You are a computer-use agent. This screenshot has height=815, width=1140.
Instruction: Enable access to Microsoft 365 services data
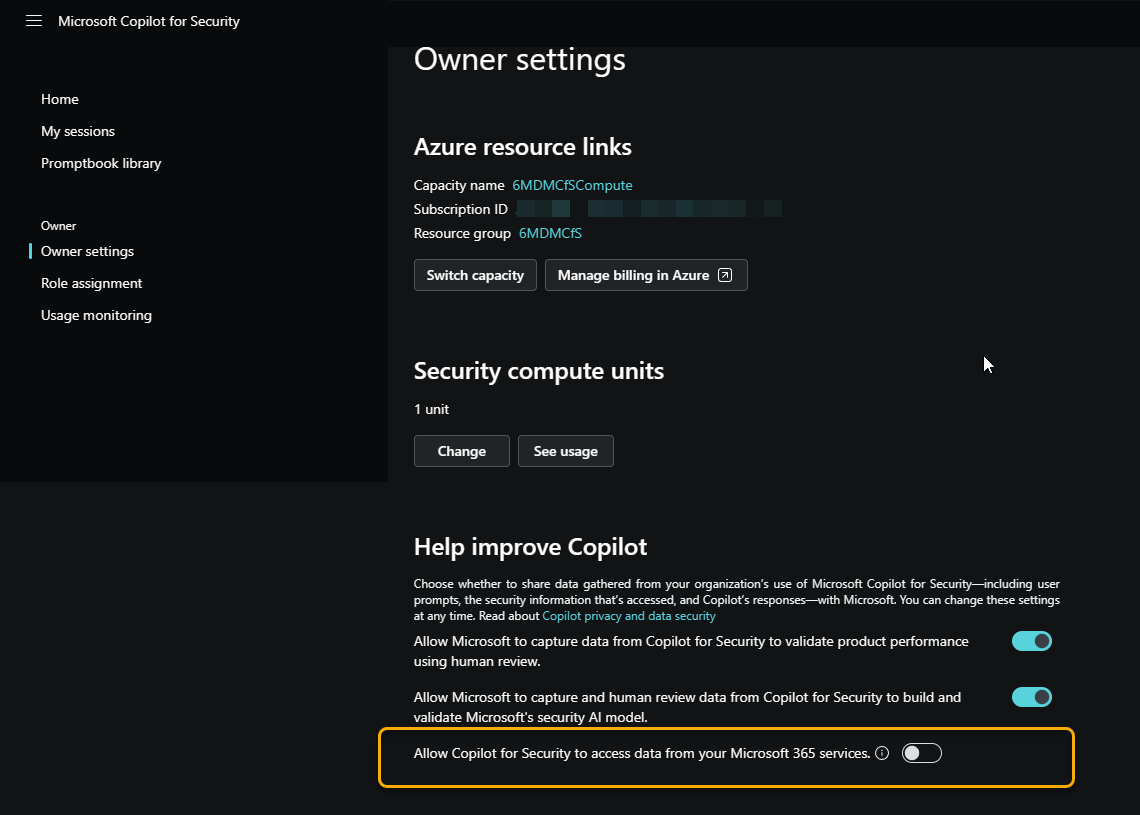[x=921, y=753]
